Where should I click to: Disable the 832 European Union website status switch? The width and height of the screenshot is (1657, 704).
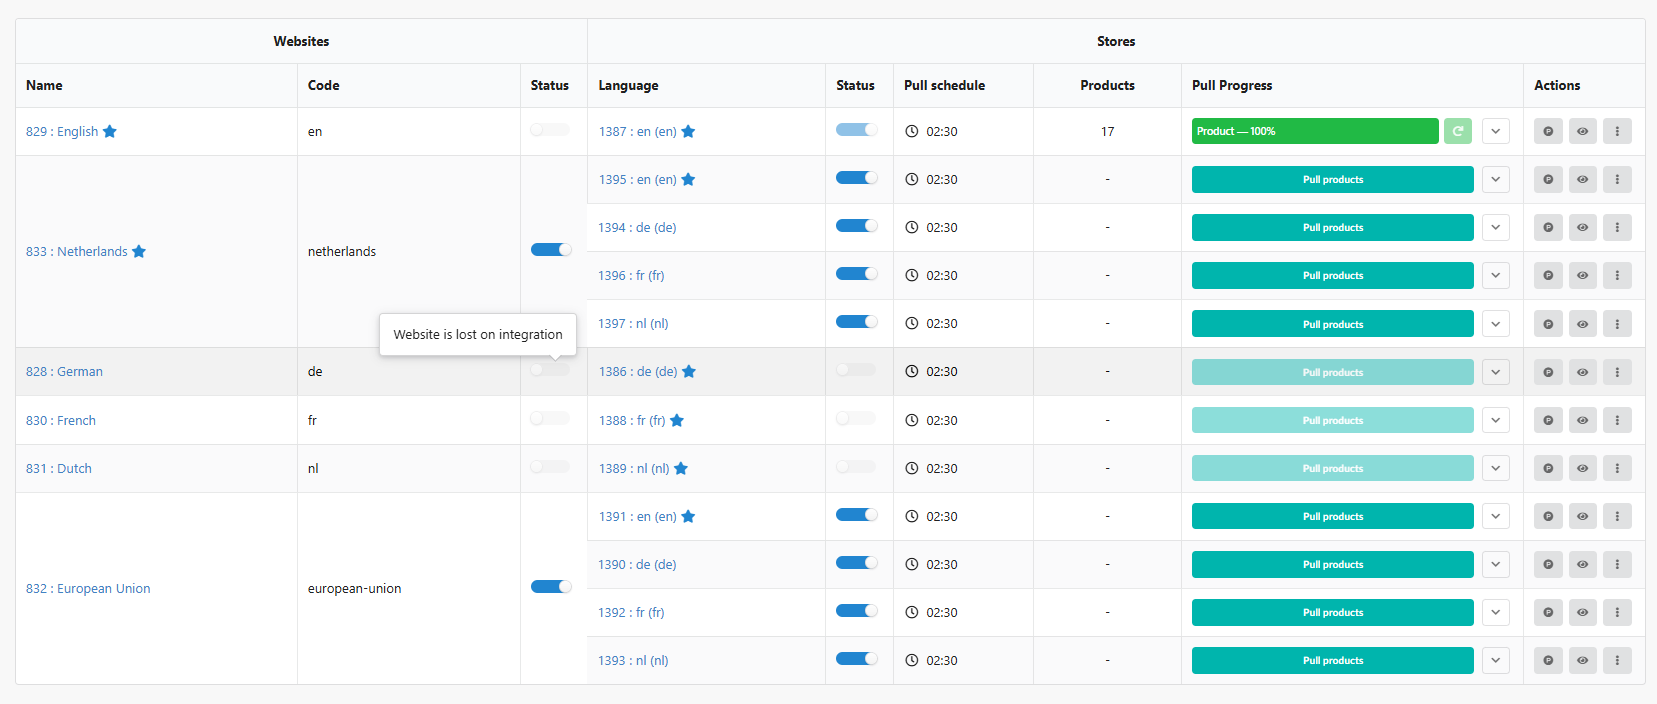tap(551, 587)
